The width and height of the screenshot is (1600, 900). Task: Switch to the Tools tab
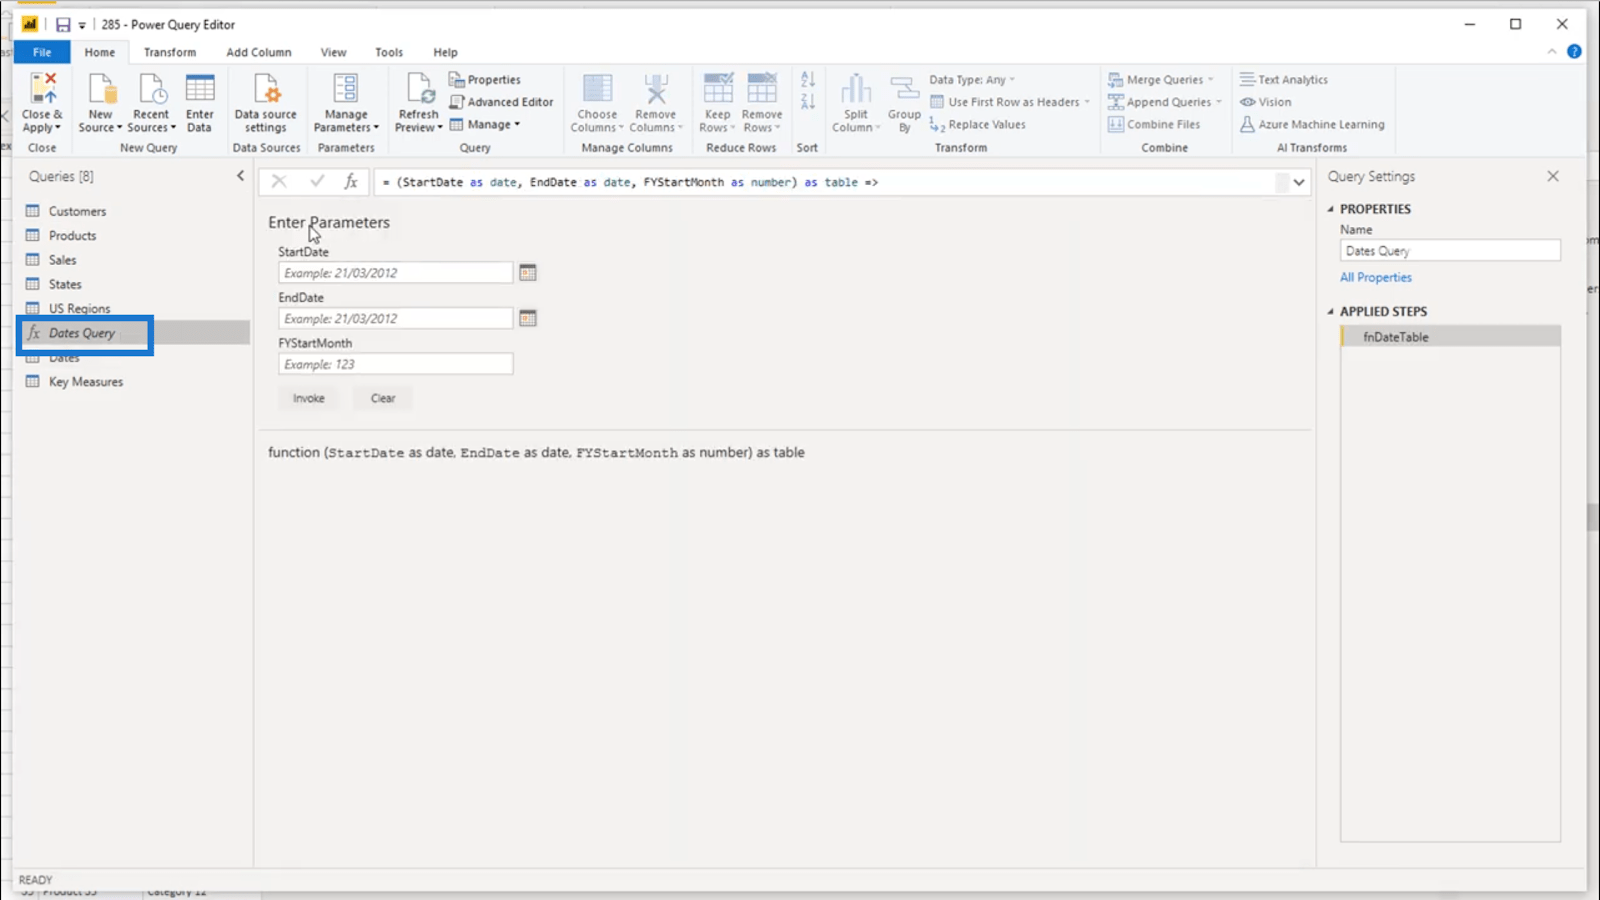click(389, 52)
